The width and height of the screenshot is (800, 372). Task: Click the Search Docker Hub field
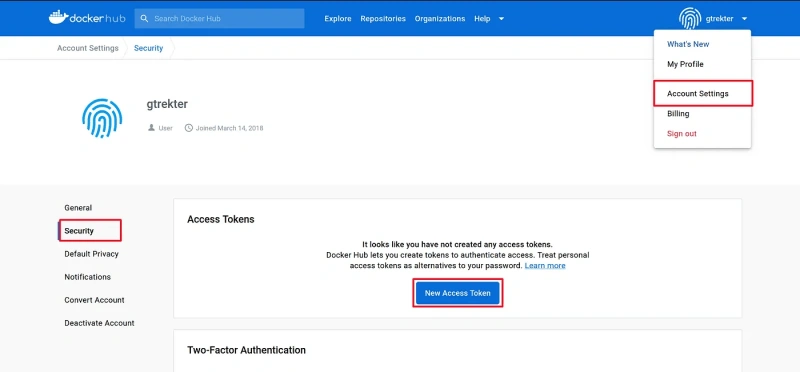pos(219,18)
